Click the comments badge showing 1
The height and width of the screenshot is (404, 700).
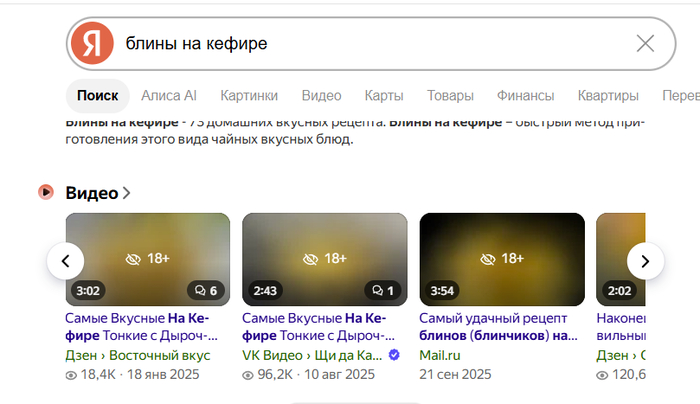(383, 291)
